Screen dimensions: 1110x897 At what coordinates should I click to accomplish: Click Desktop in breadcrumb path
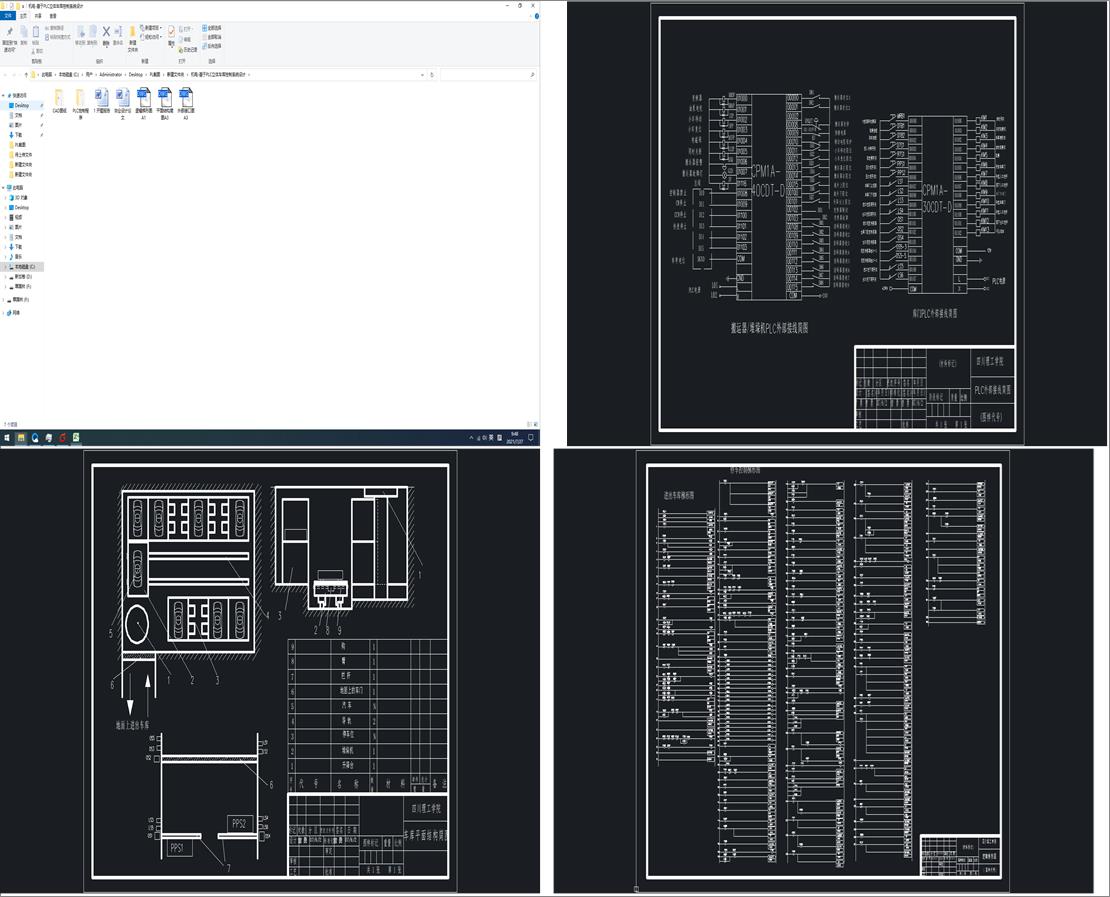click(x=135, y=74)
